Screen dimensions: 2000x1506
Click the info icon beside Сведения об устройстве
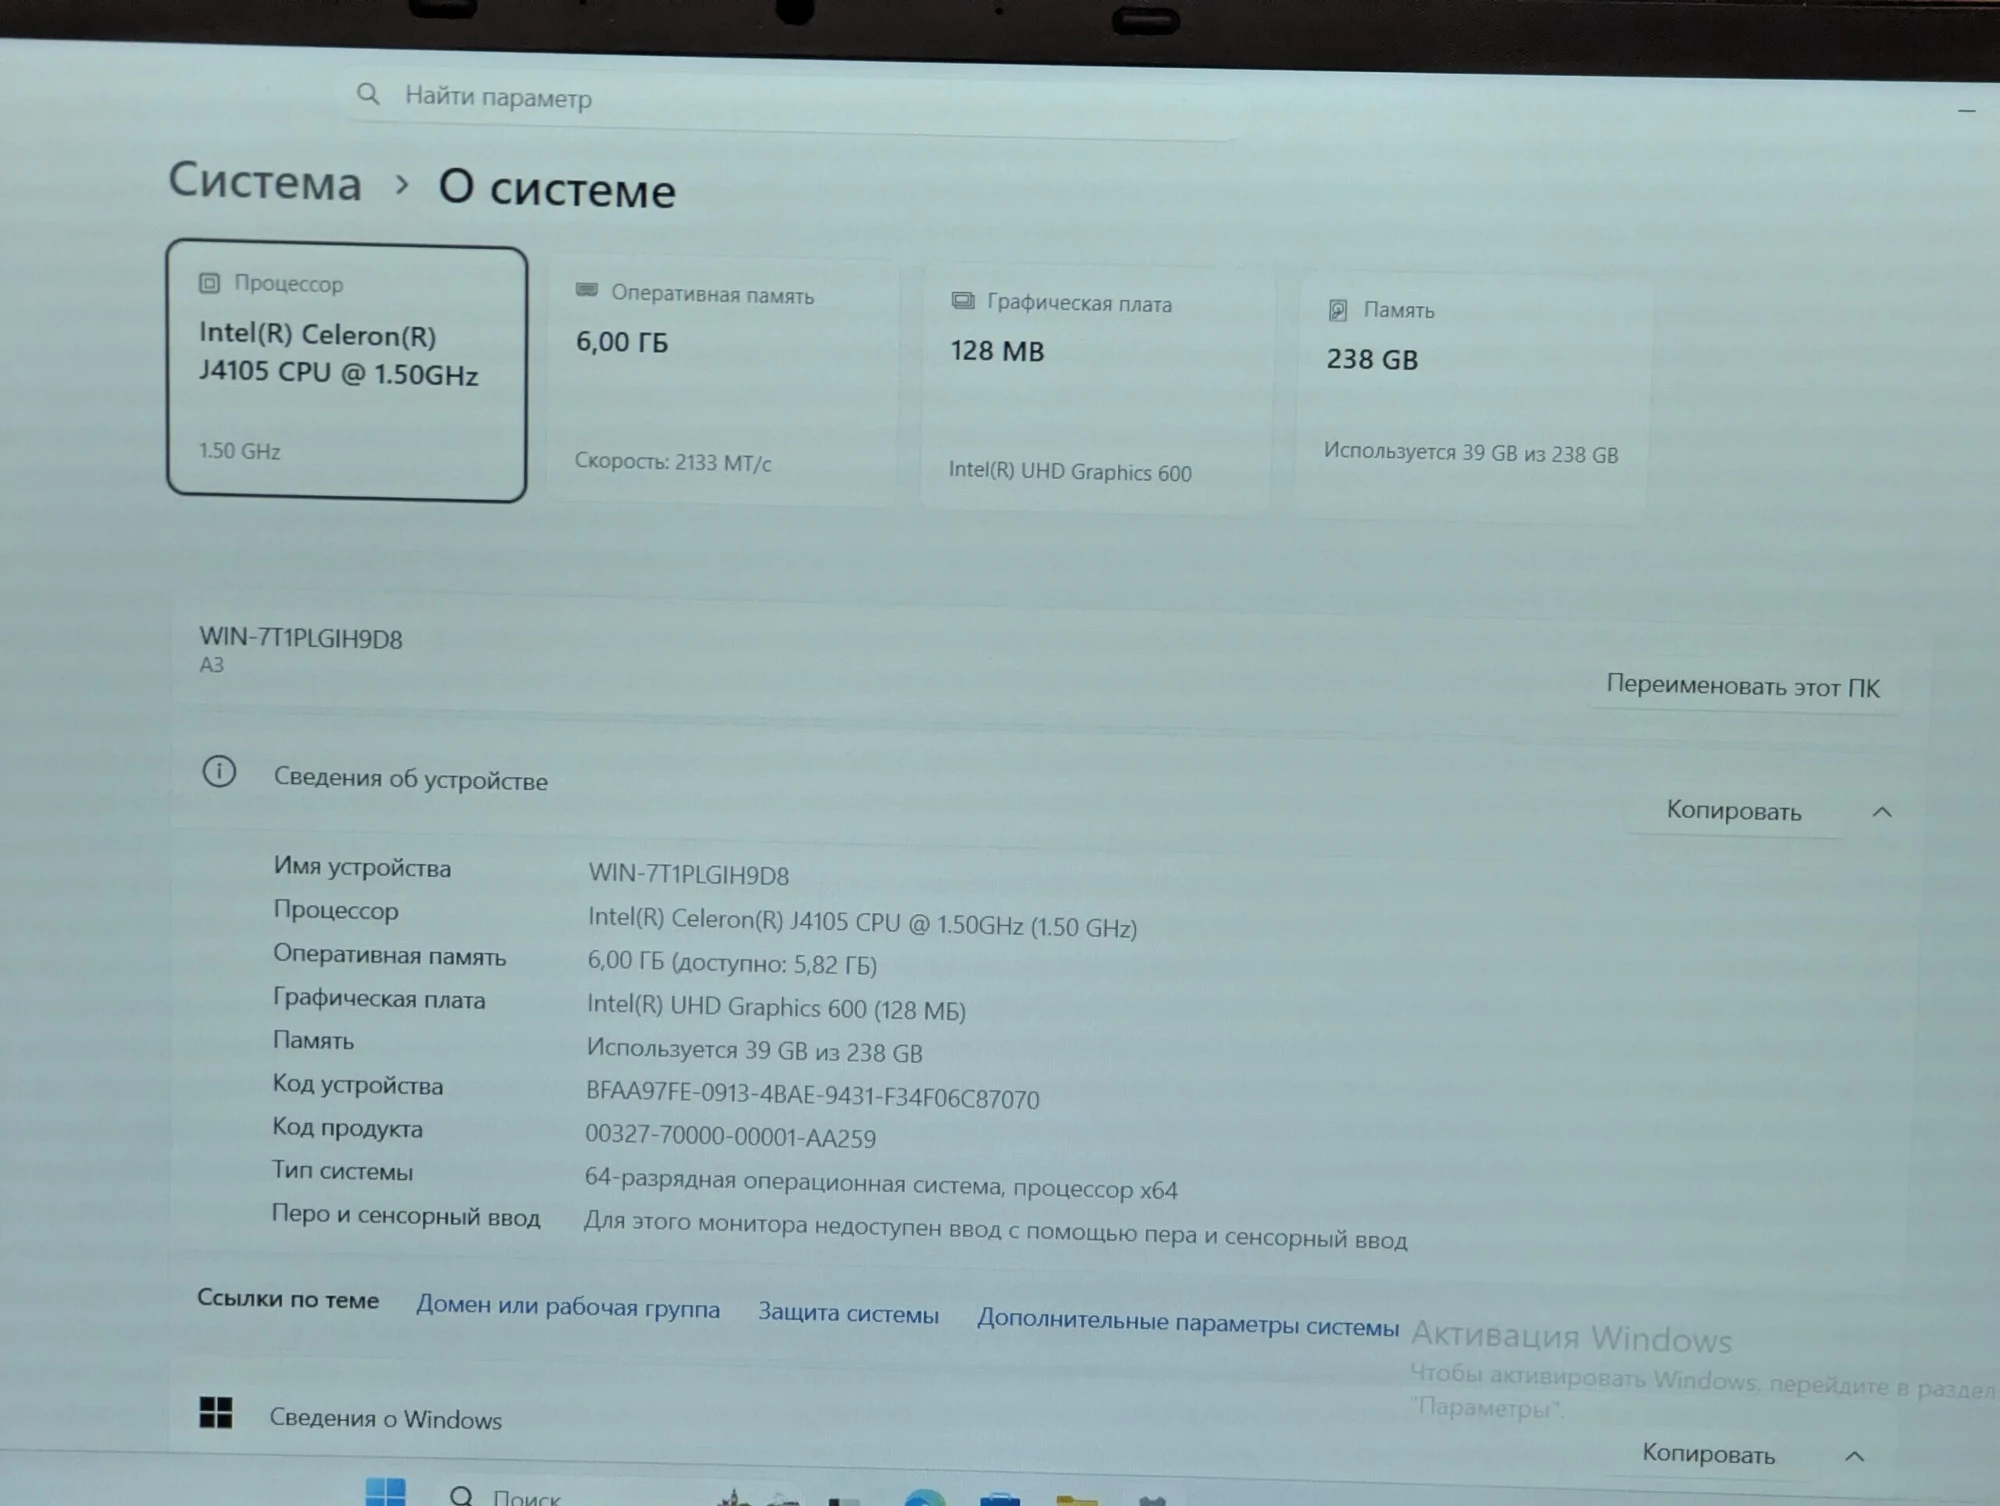(x=219, y=771)
